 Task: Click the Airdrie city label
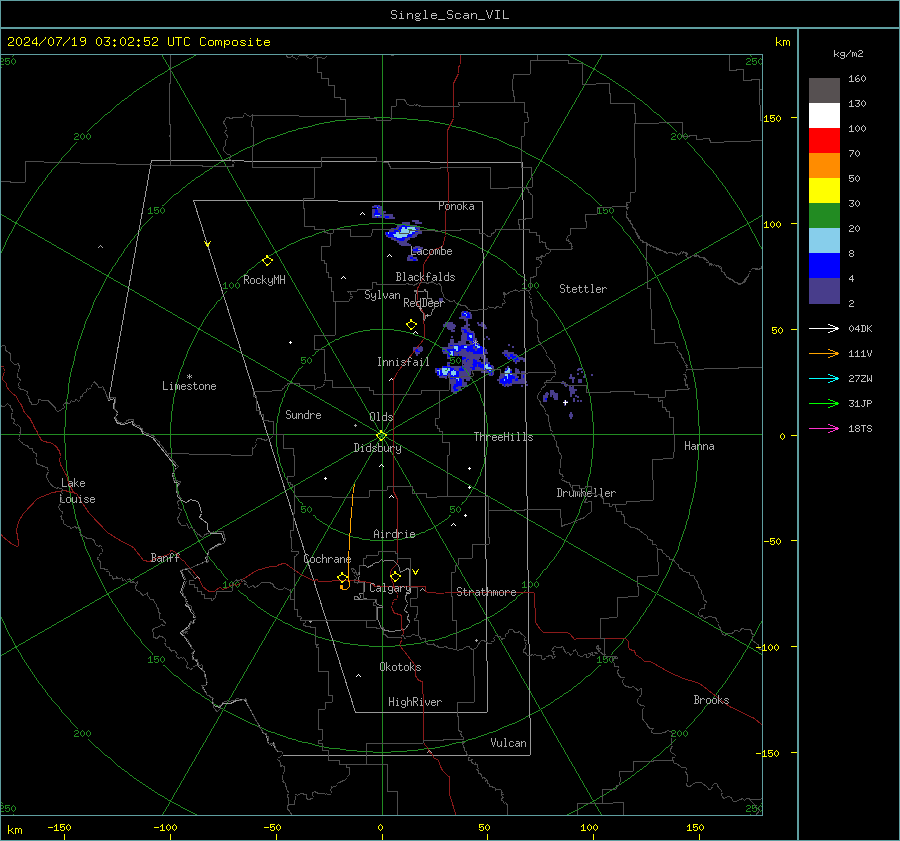[x=394, y=534]
